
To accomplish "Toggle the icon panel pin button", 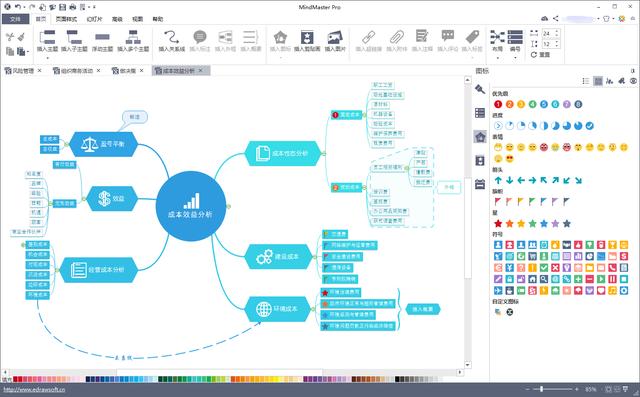I will click(633, 71).
